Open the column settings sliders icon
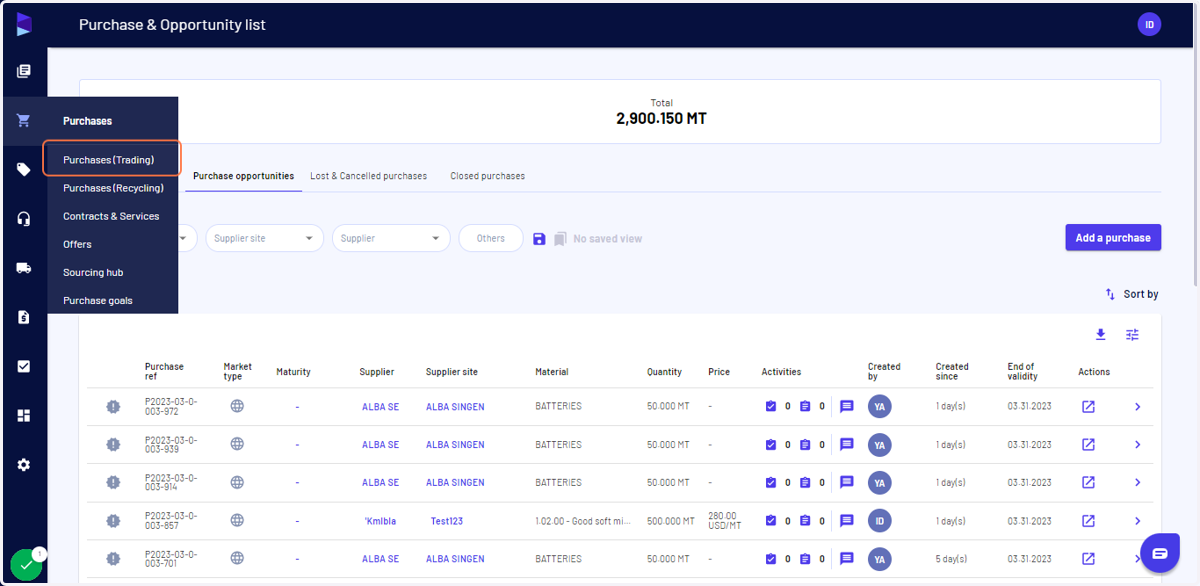This screenshot has width=1200, height=586. (1132, 334)
